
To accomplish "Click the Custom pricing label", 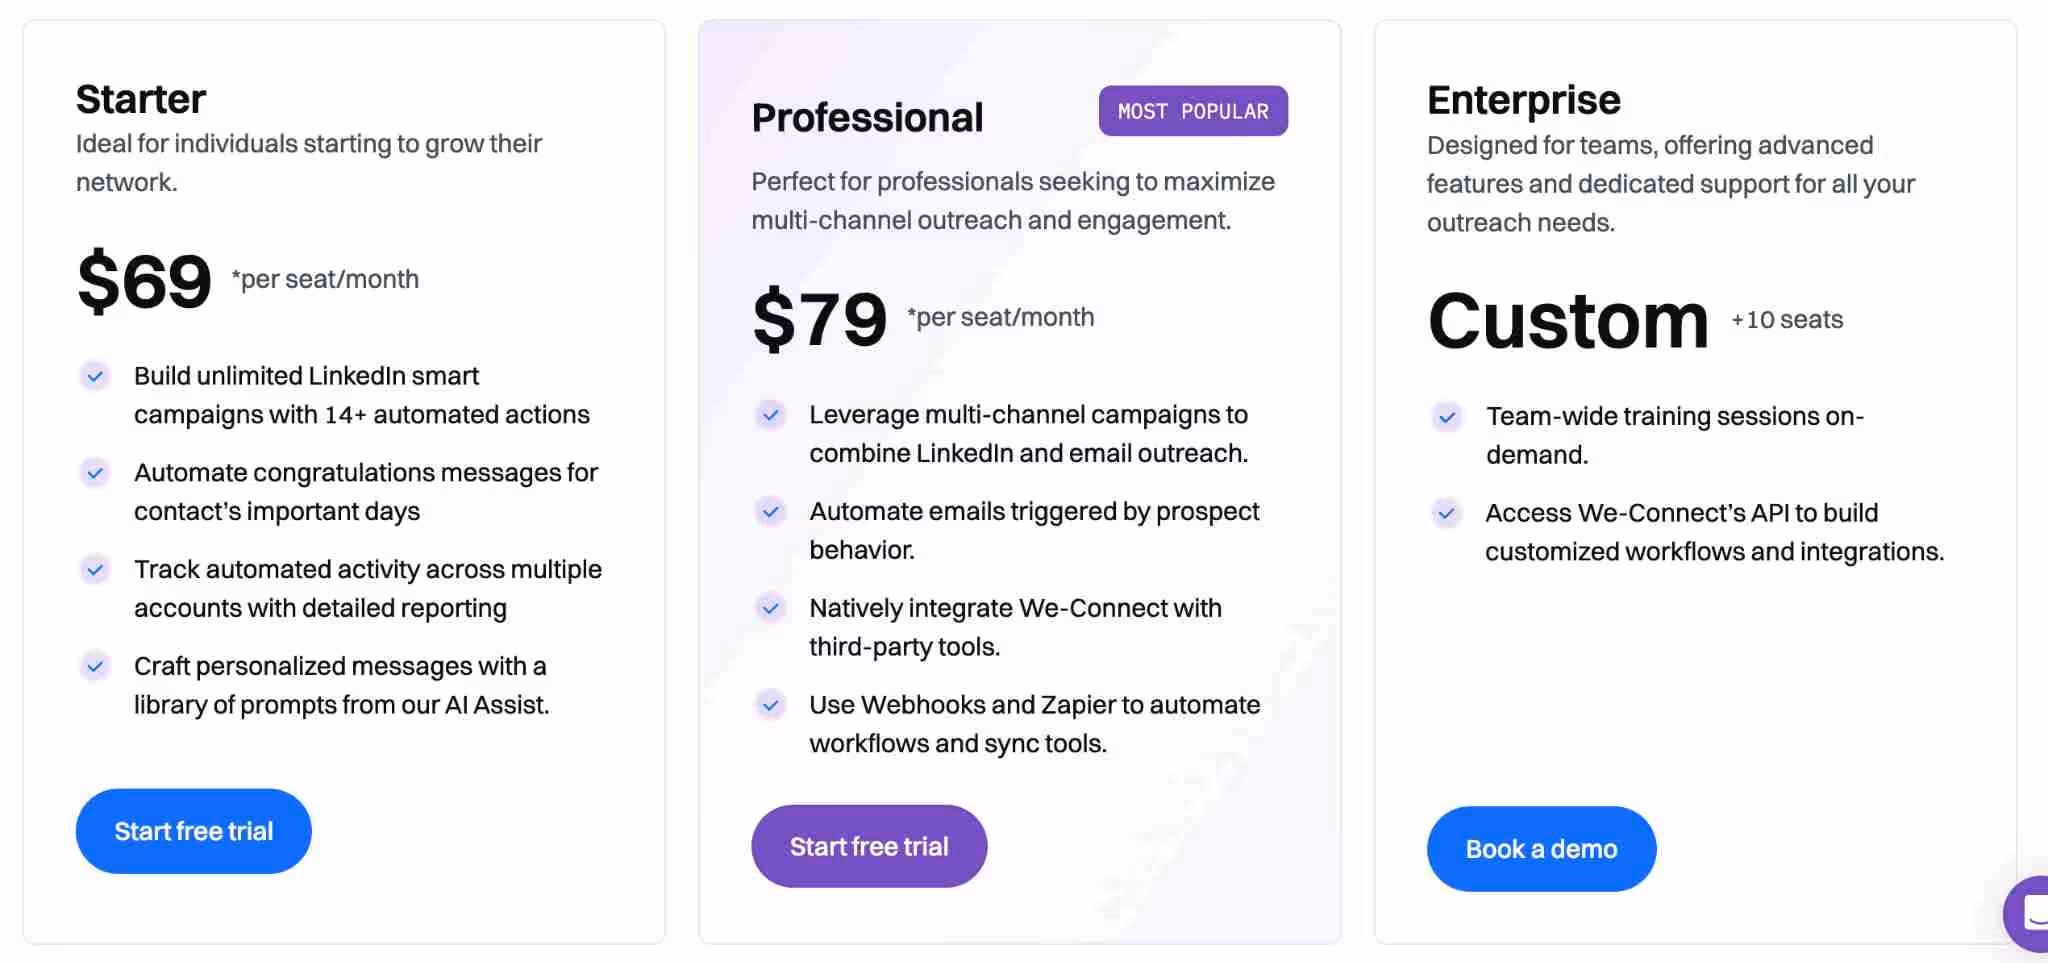I will pos(1566,322).
